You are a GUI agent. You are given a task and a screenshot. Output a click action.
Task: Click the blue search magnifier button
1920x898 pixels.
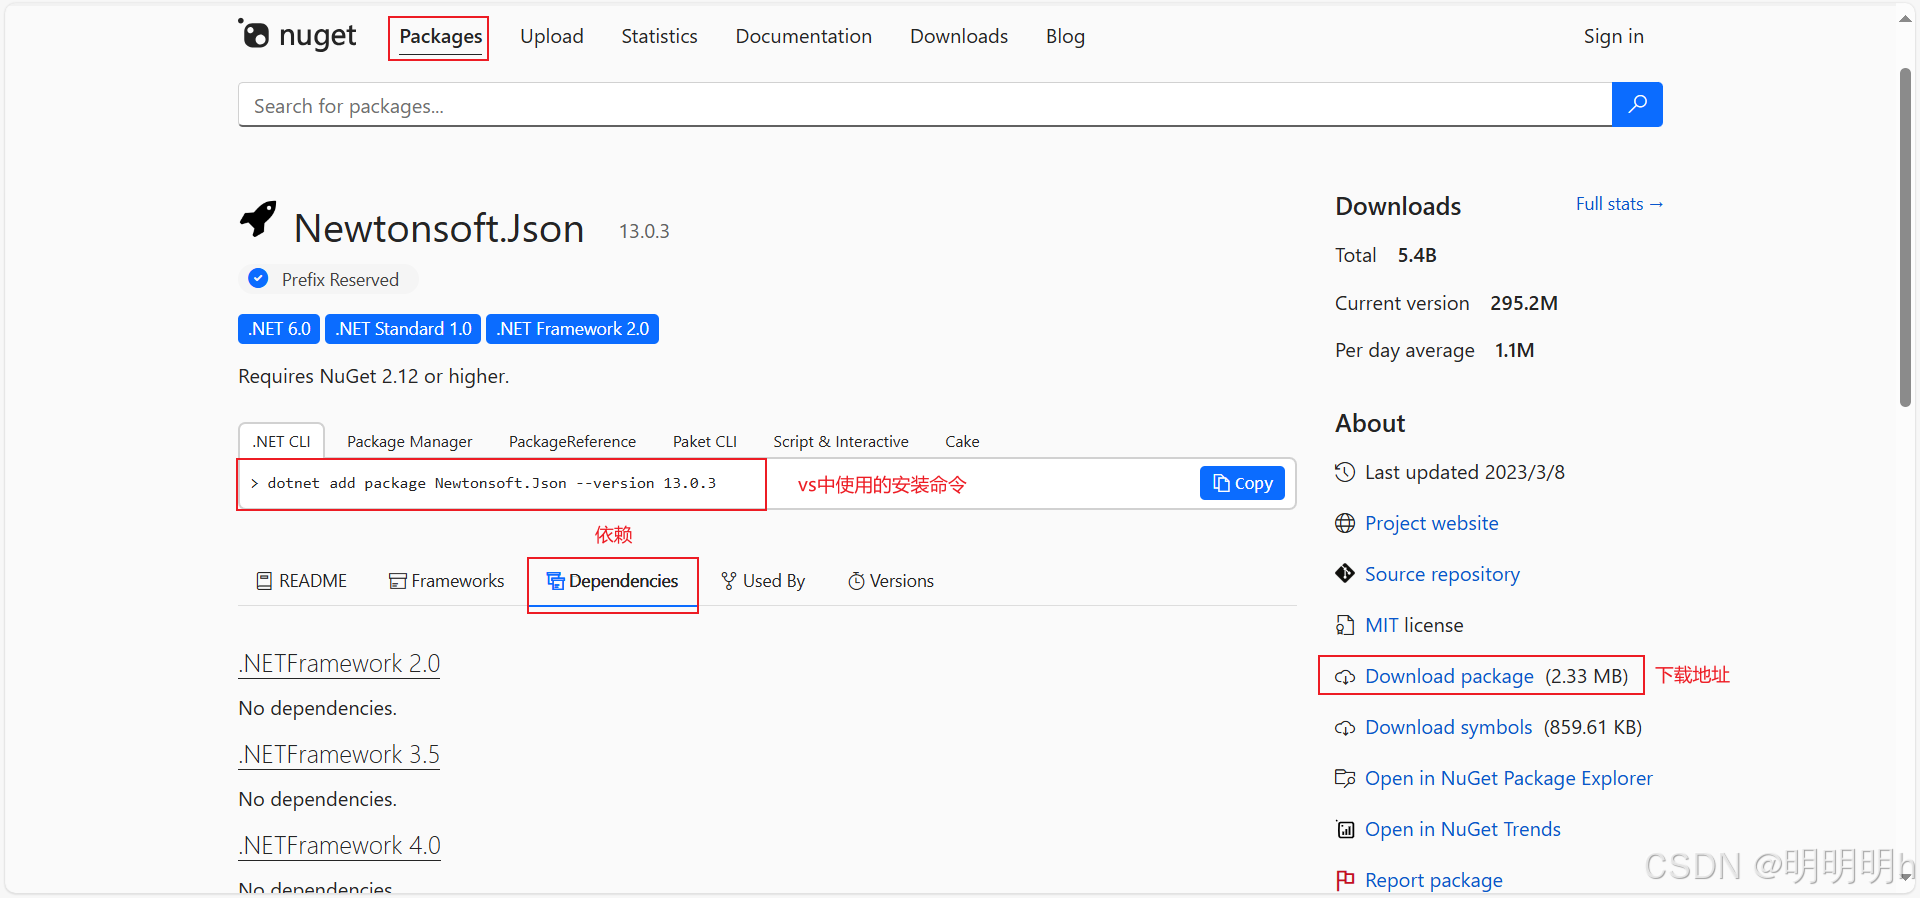(x=1637, y=104)
